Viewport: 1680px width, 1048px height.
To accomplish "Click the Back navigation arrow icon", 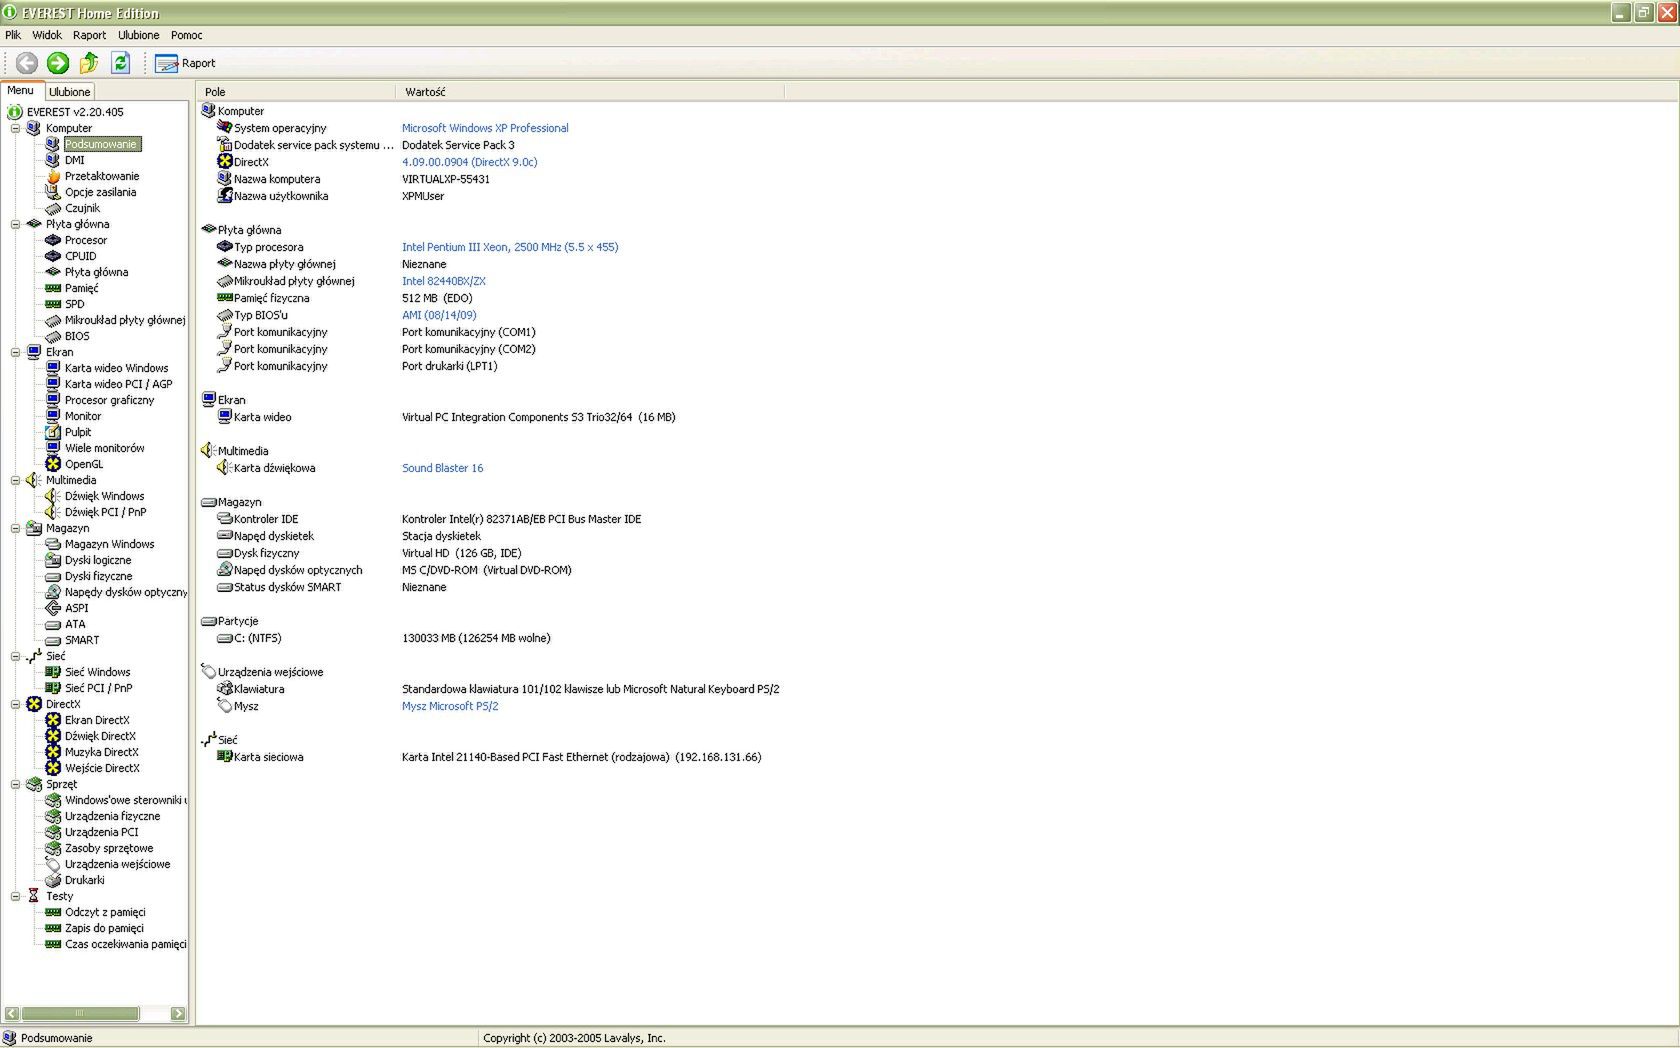I will [27, 63].
